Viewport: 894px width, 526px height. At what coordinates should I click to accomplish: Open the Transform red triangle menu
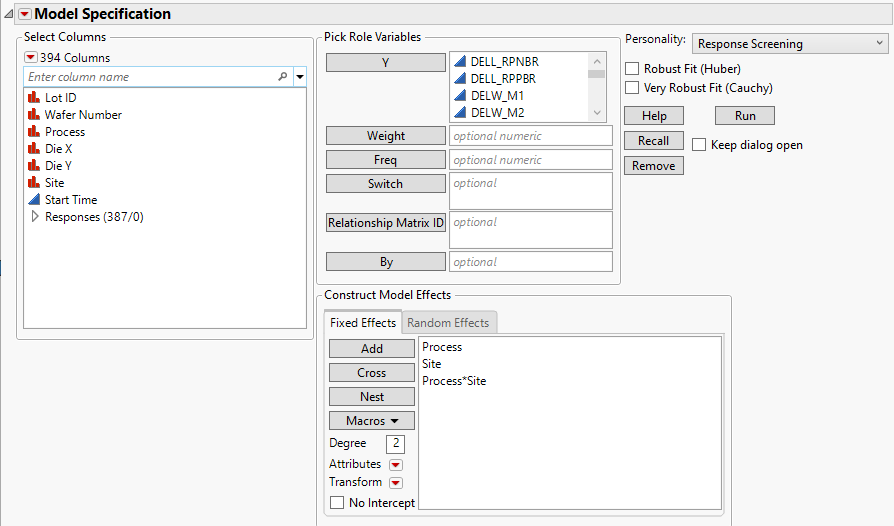point(395,483)
